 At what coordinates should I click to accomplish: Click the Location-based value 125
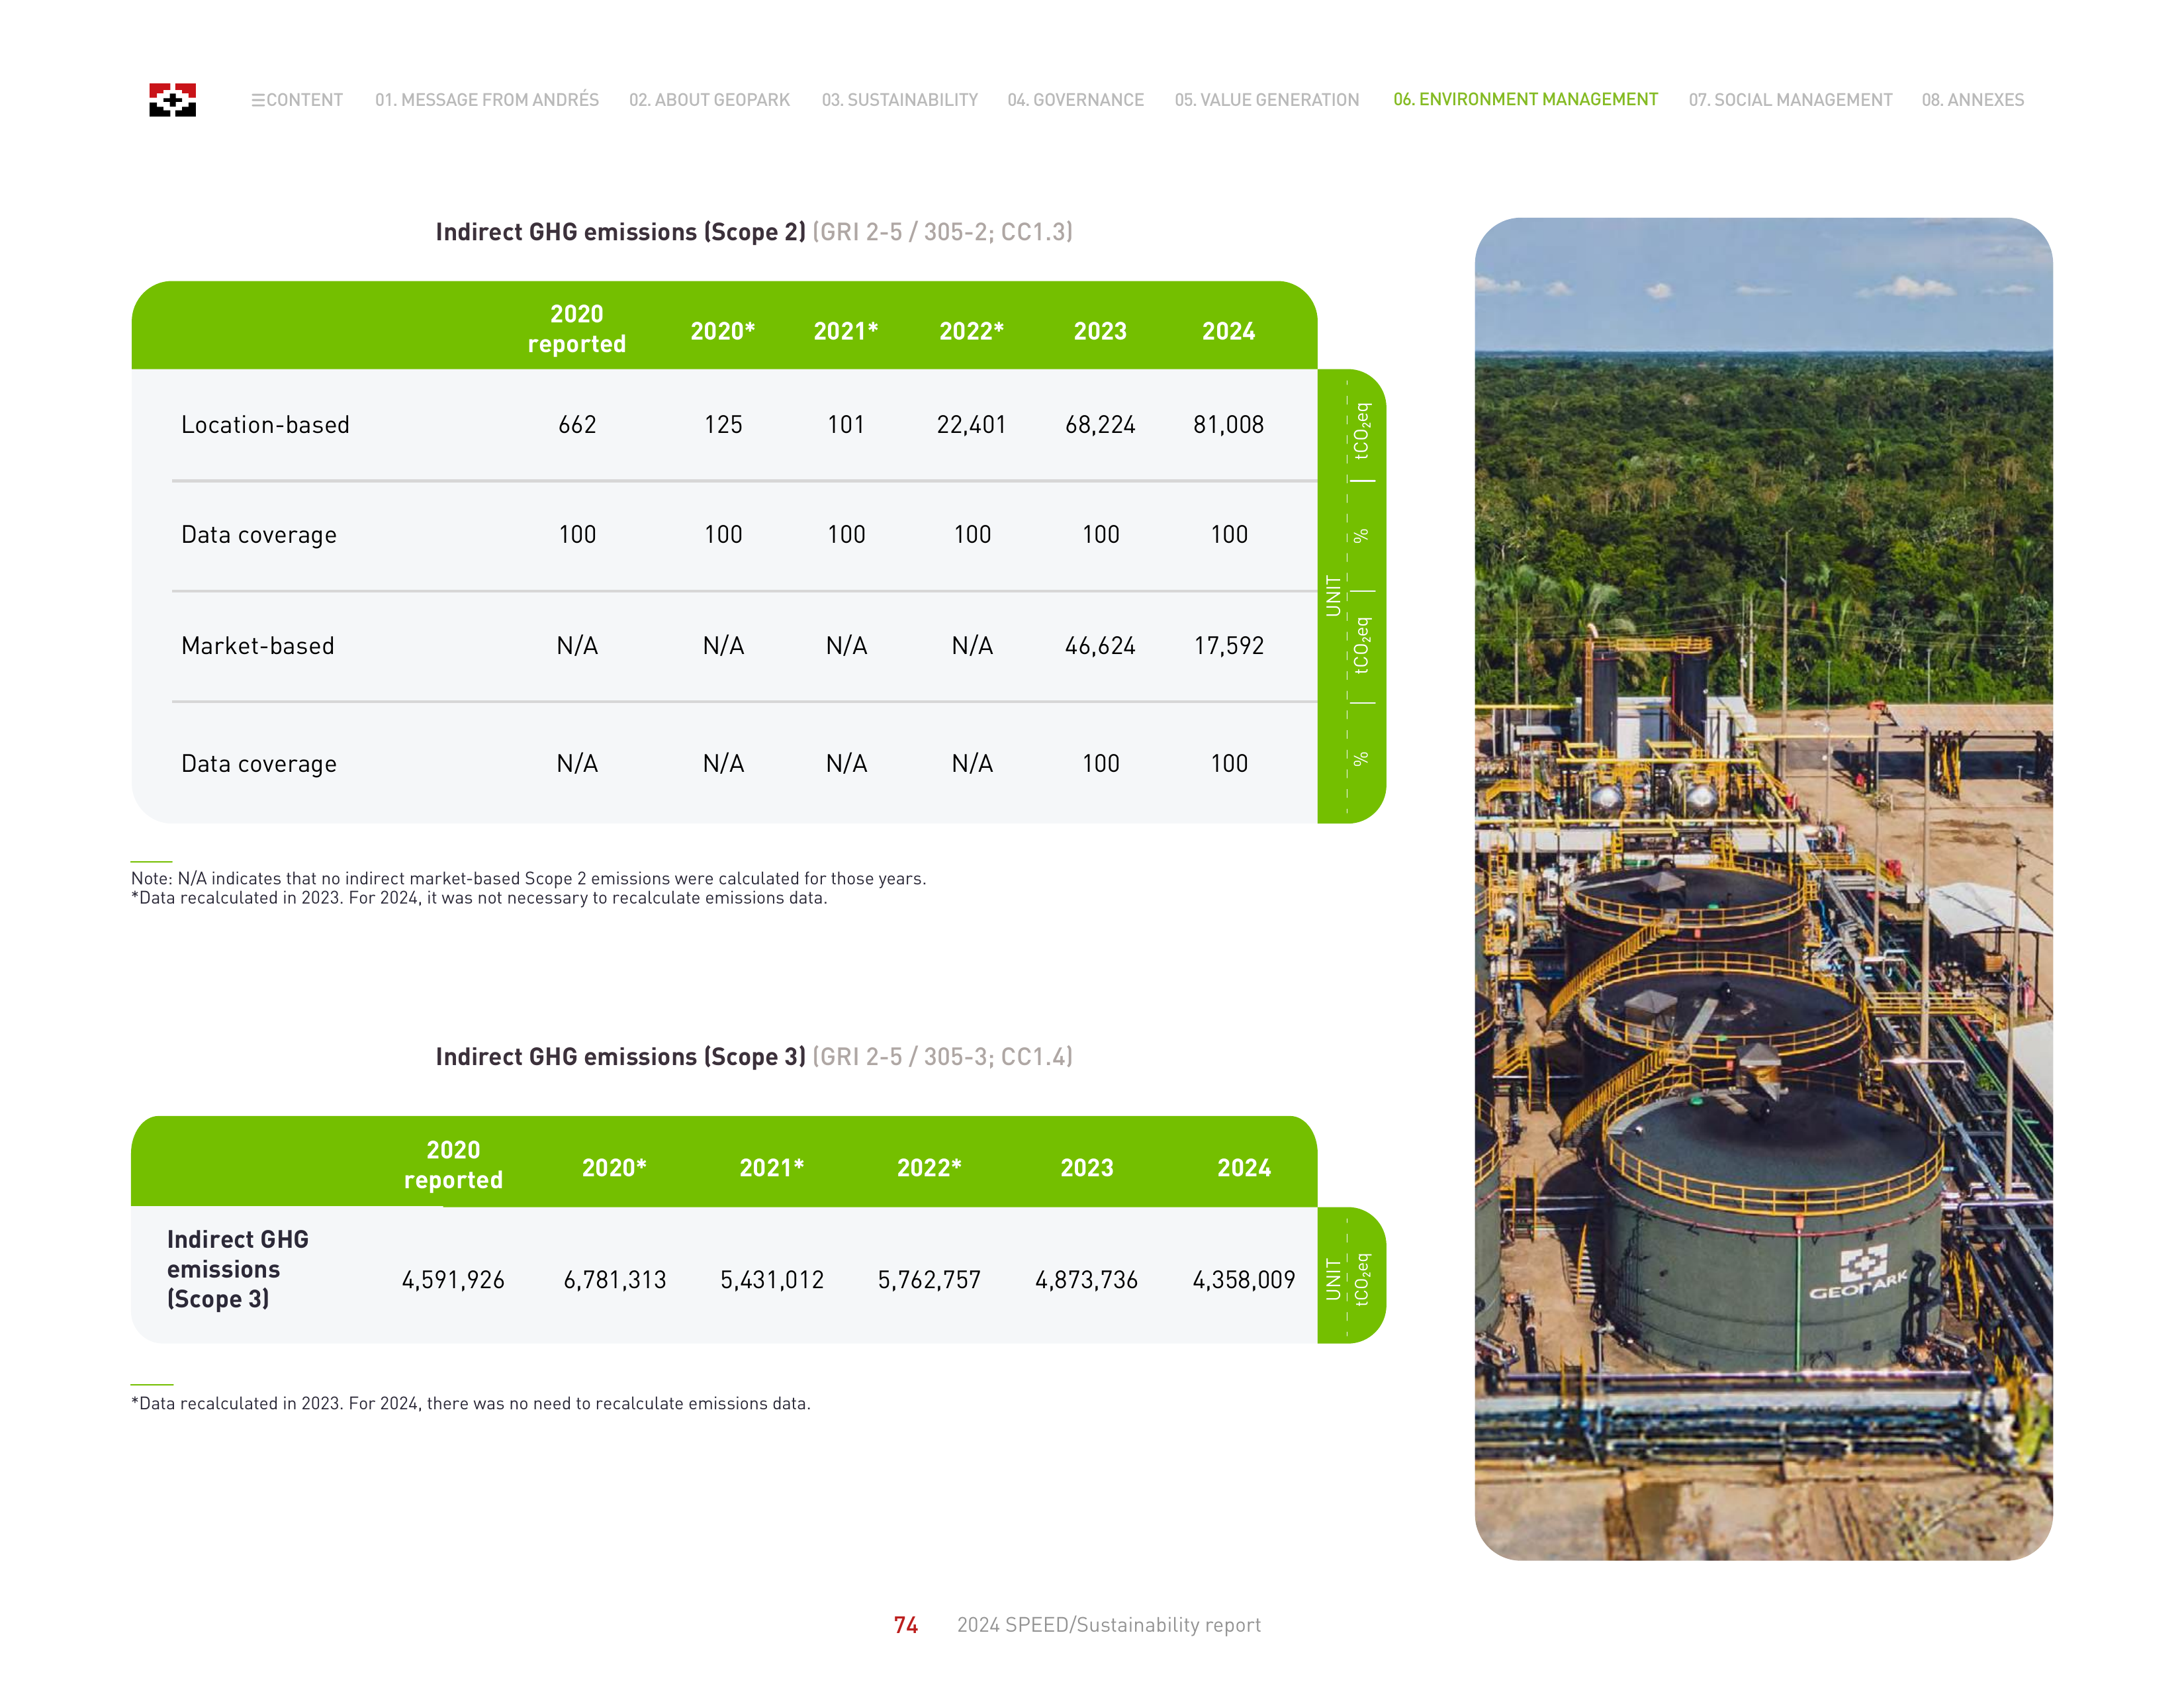723,425
